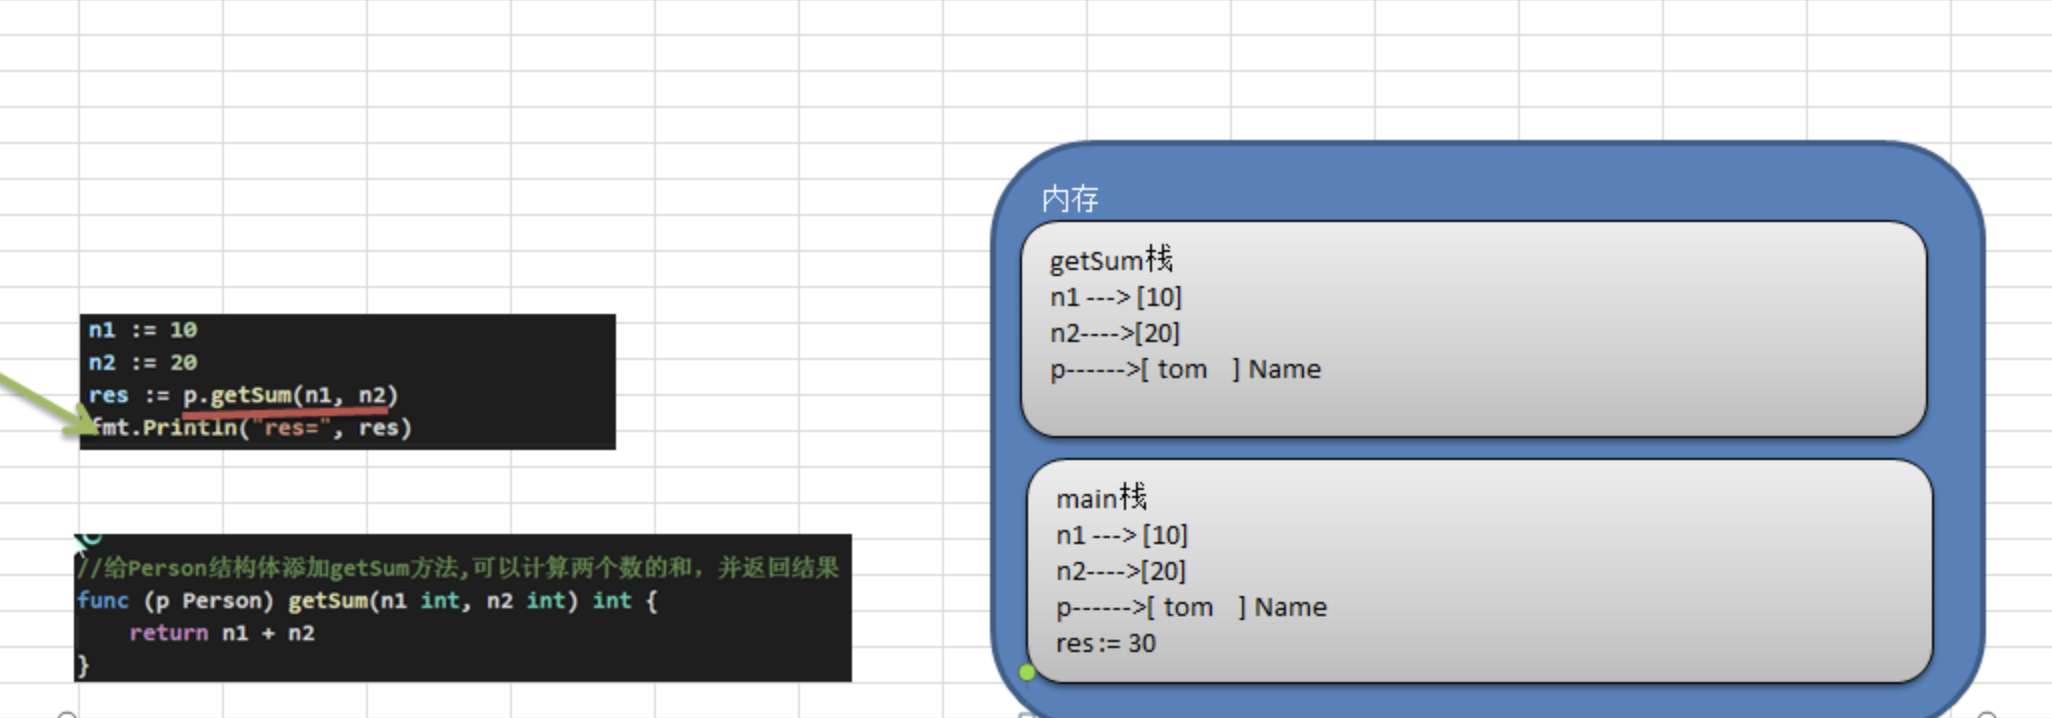The width and height of the screenshot is (2052, 718).
Task: Click the func (p Person) getSum signature line
Action: [367, 601]
